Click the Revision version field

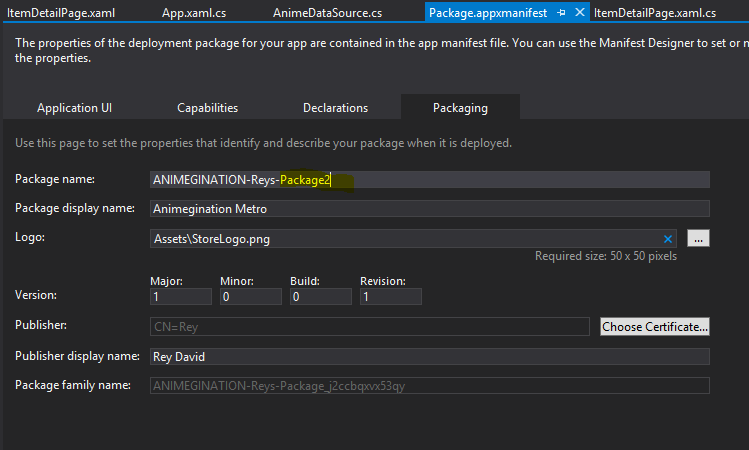pyautogui.click(x=391, y=297)
